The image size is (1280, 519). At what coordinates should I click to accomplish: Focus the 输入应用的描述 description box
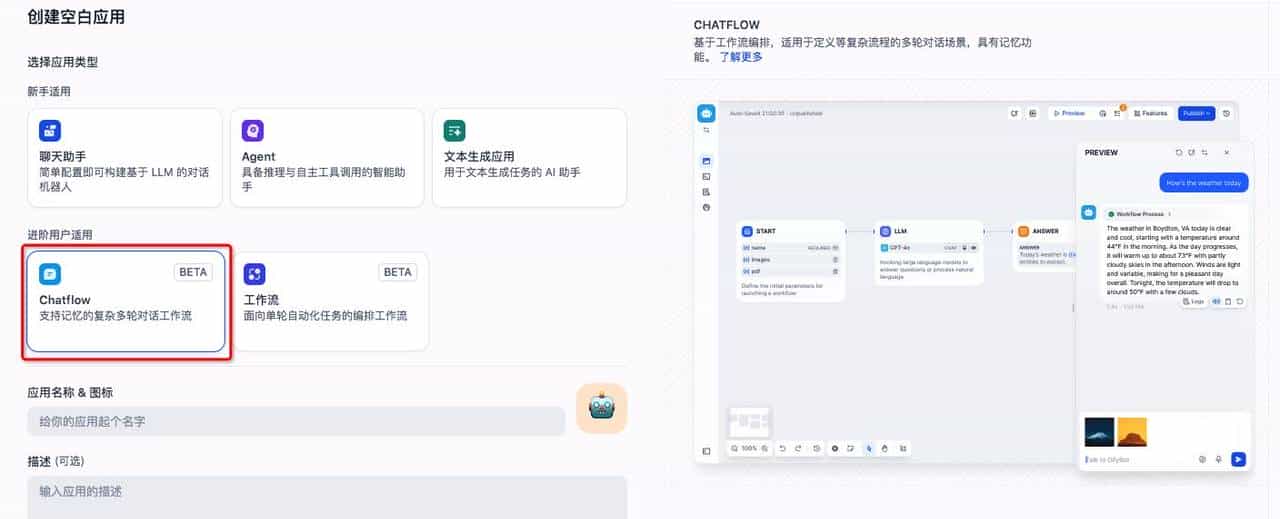coord(327,497)
